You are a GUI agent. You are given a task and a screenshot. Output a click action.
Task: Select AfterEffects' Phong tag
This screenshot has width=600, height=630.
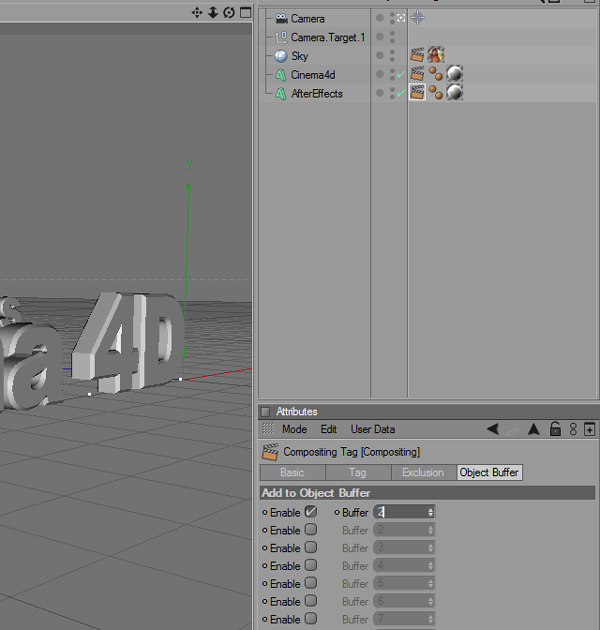point(436,92)
